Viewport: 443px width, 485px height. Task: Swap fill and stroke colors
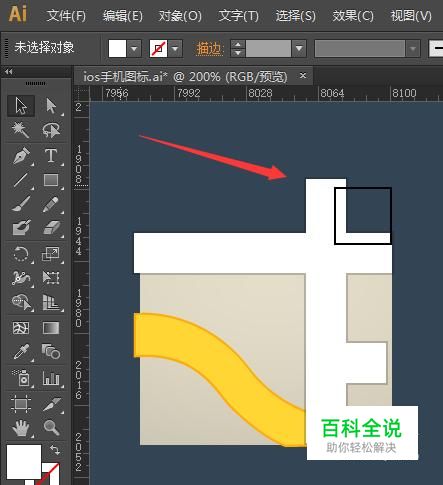click(x=55, y=450)
